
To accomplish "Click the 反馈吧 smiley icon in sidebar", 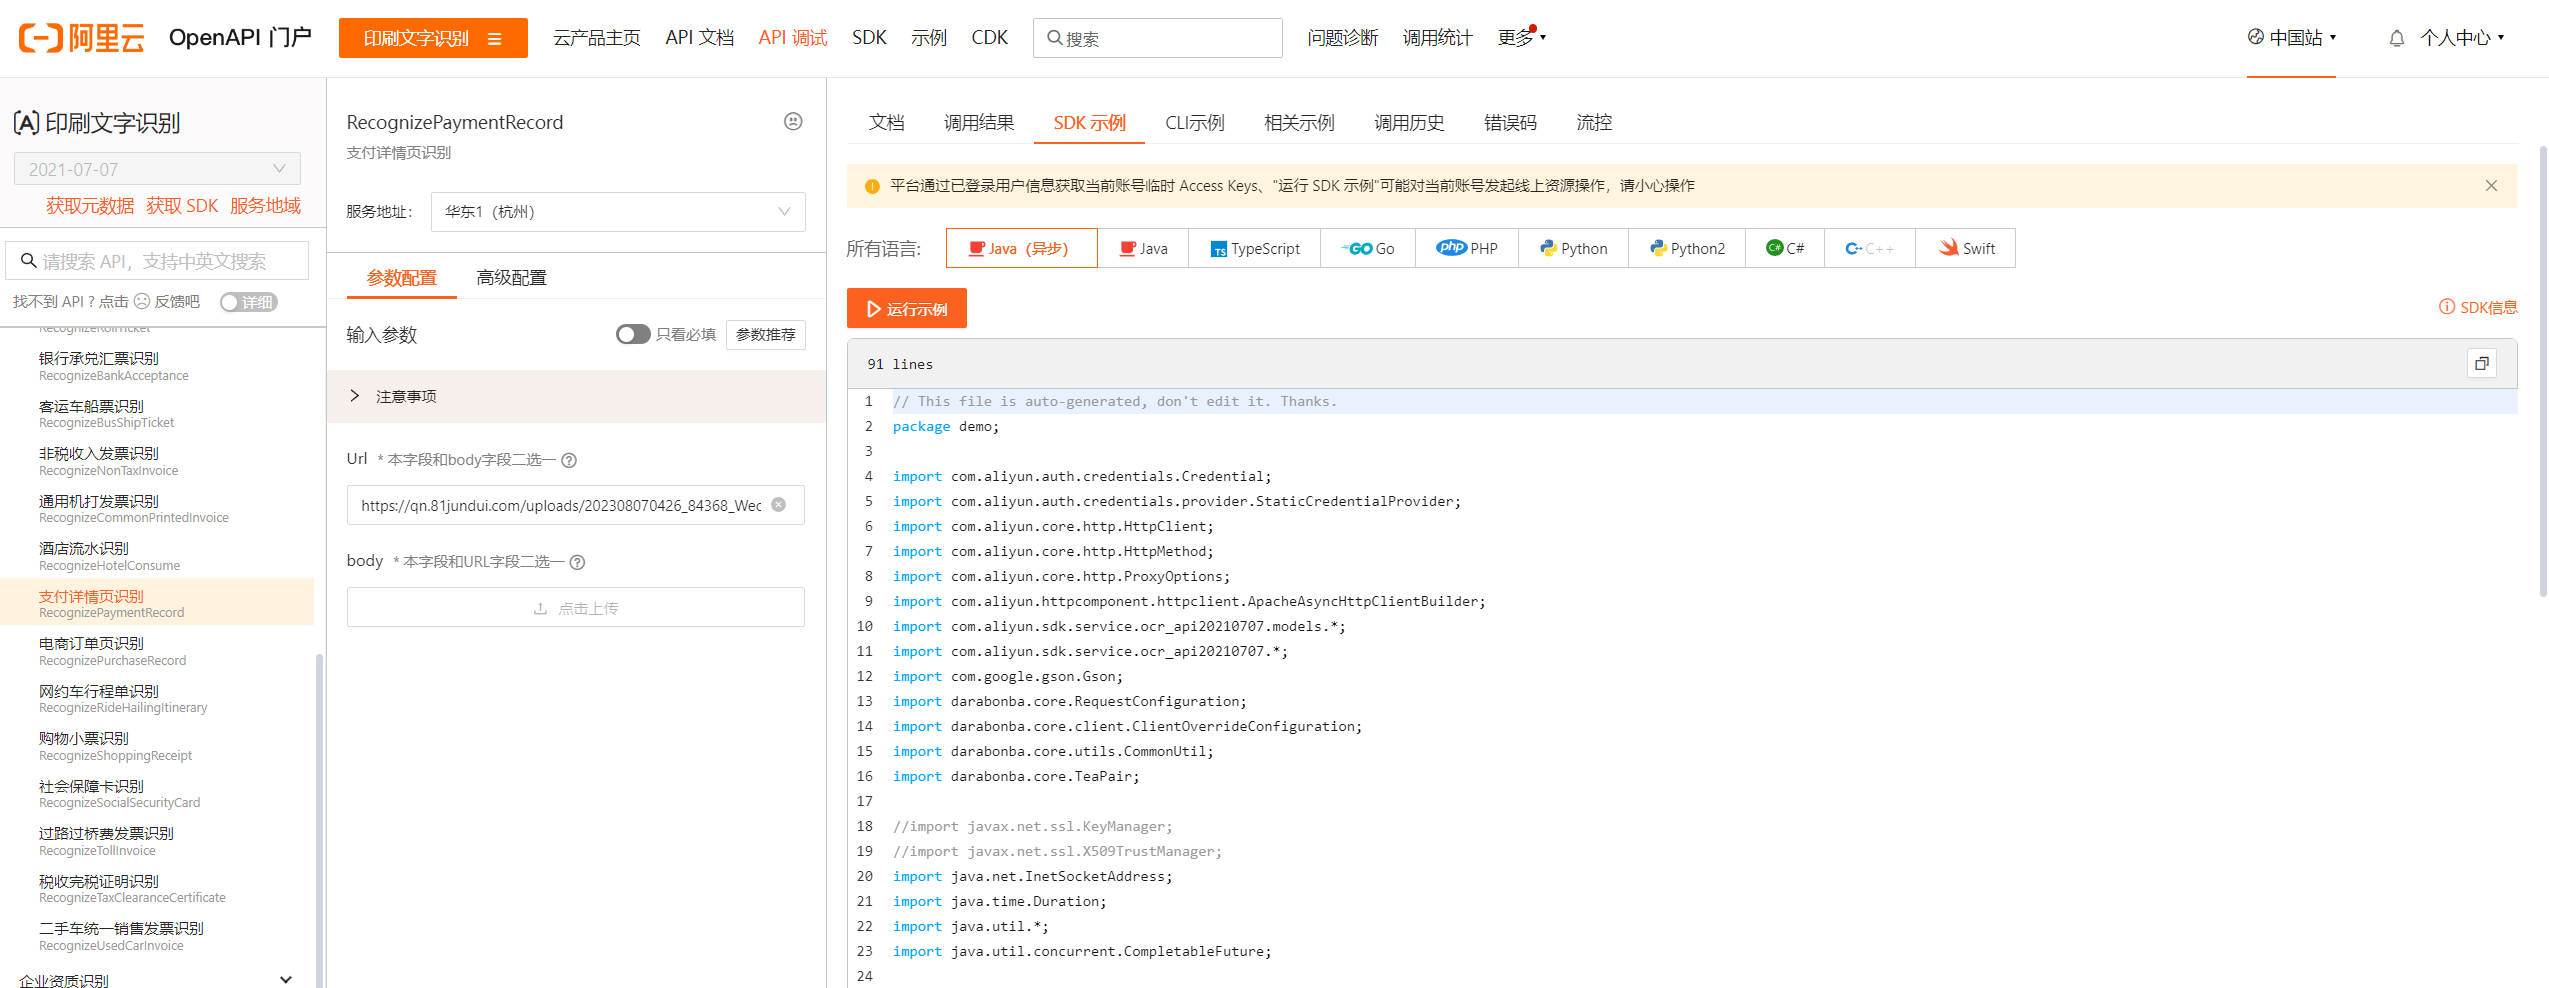I will (x=142, y=301).
